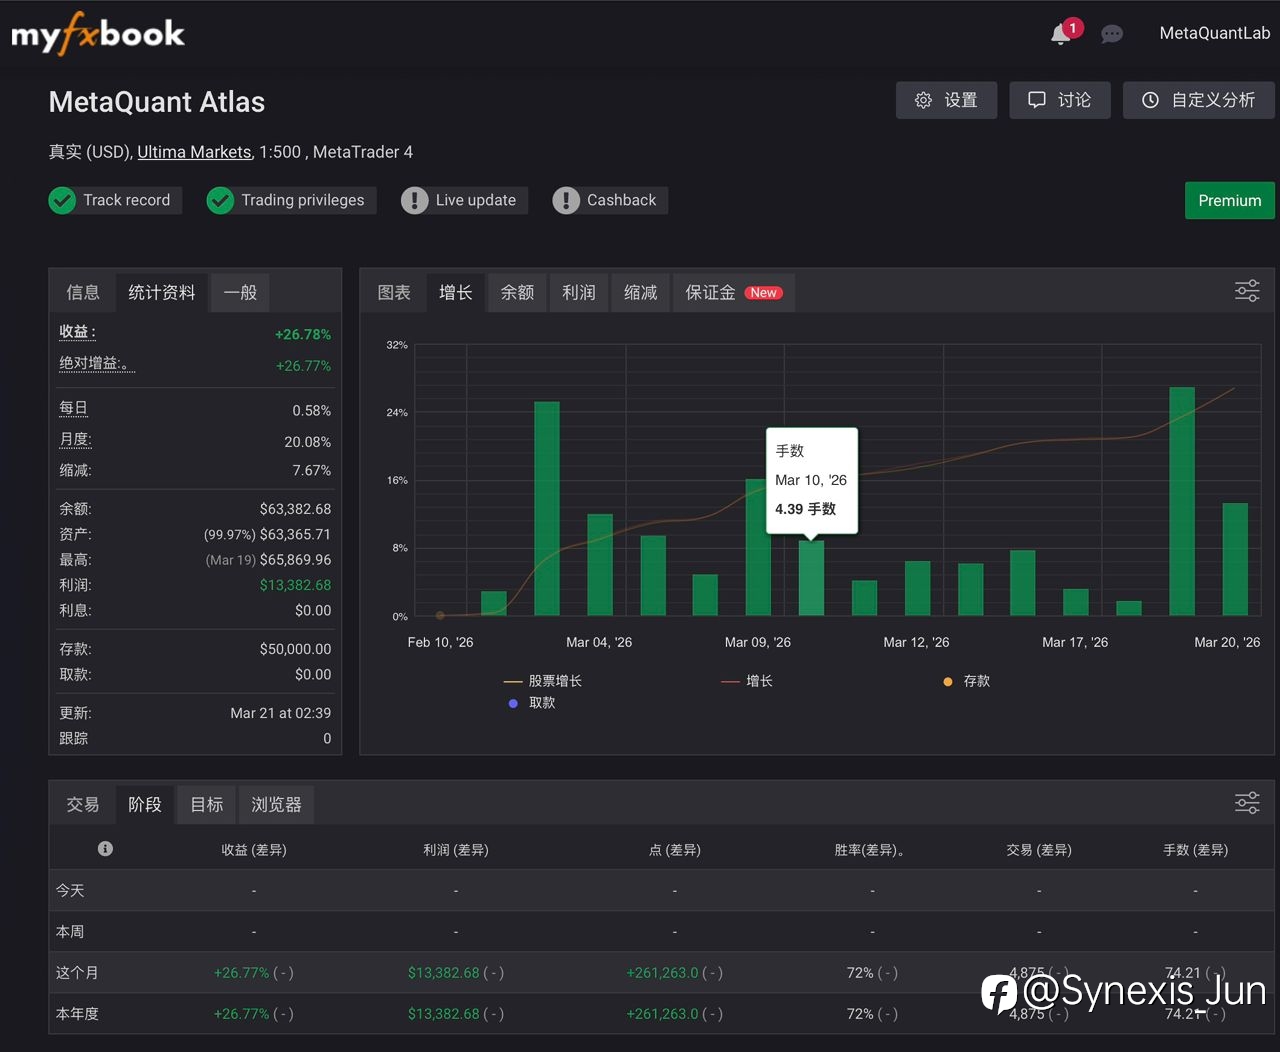Click the 收益 (差异) column header
Image resolution: width=1280 pixels, height=1052 pixels.
point(254,850)
